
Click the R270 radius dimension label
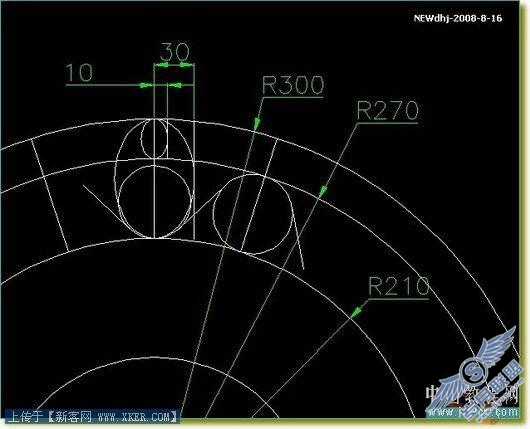tap(387, 111)
